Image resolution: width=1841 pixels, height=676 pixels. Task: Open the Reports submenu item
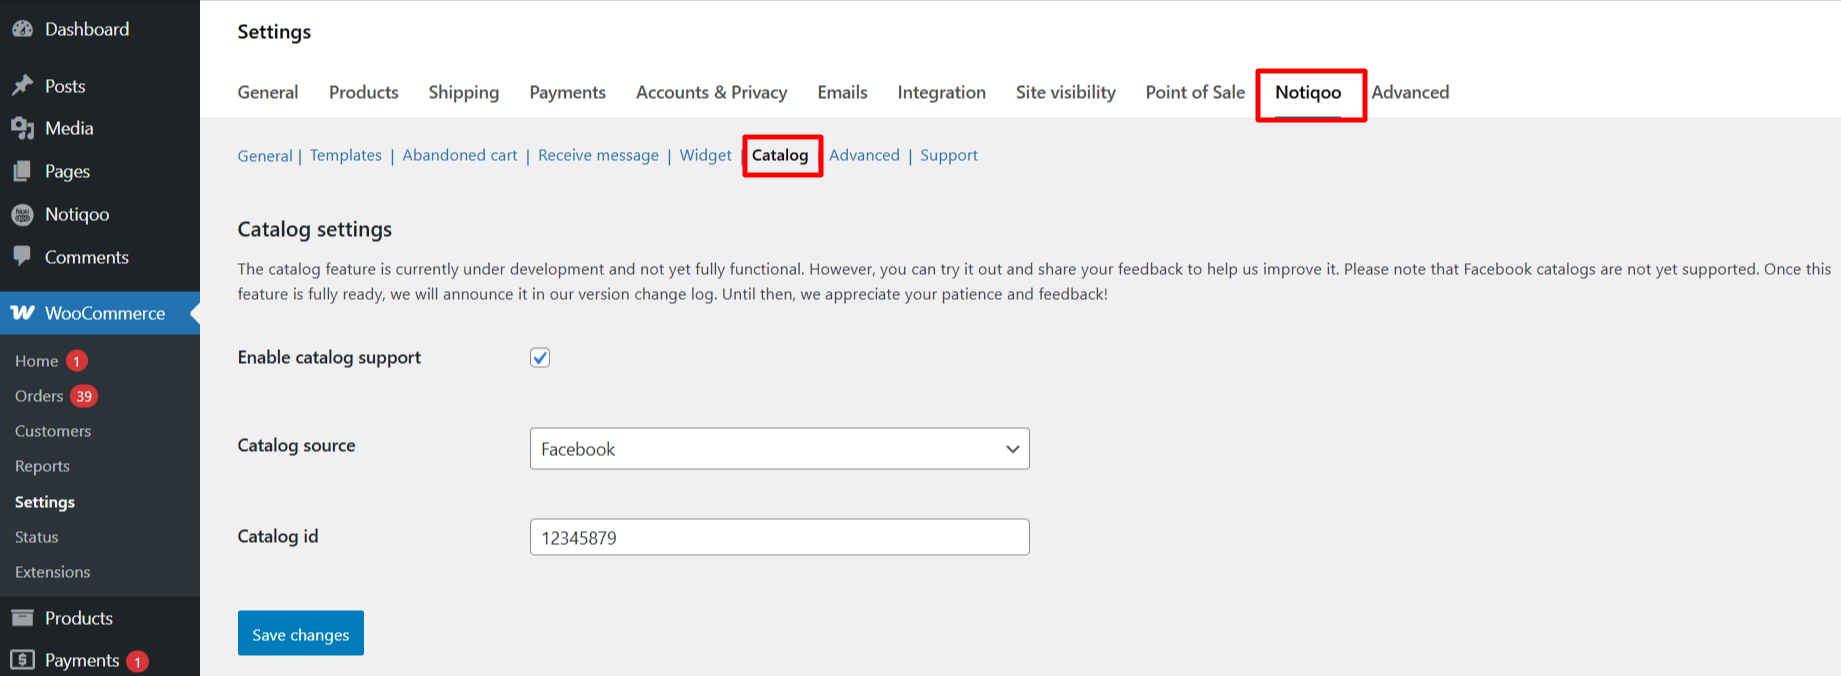(42, 466)
